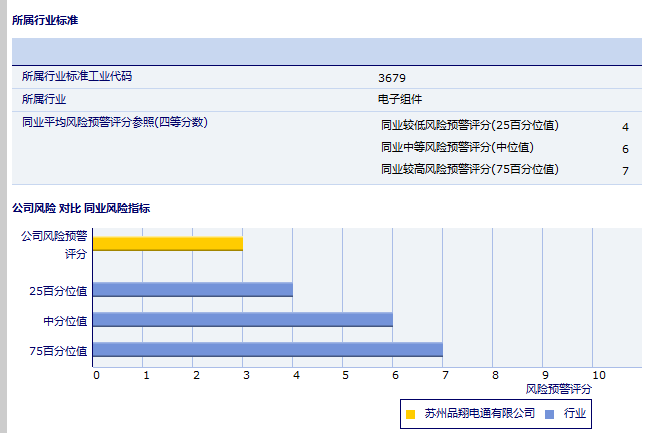Screen dimensions: 653x433
Task: Click the 所属行业 row label
Action: [x=44, y=98]
